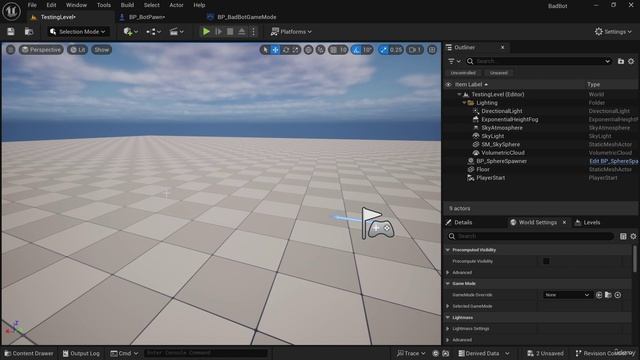Viewport: 640px width, 360px height.
Task: Choose the Translate tool
Action: (x=276, y=50)
